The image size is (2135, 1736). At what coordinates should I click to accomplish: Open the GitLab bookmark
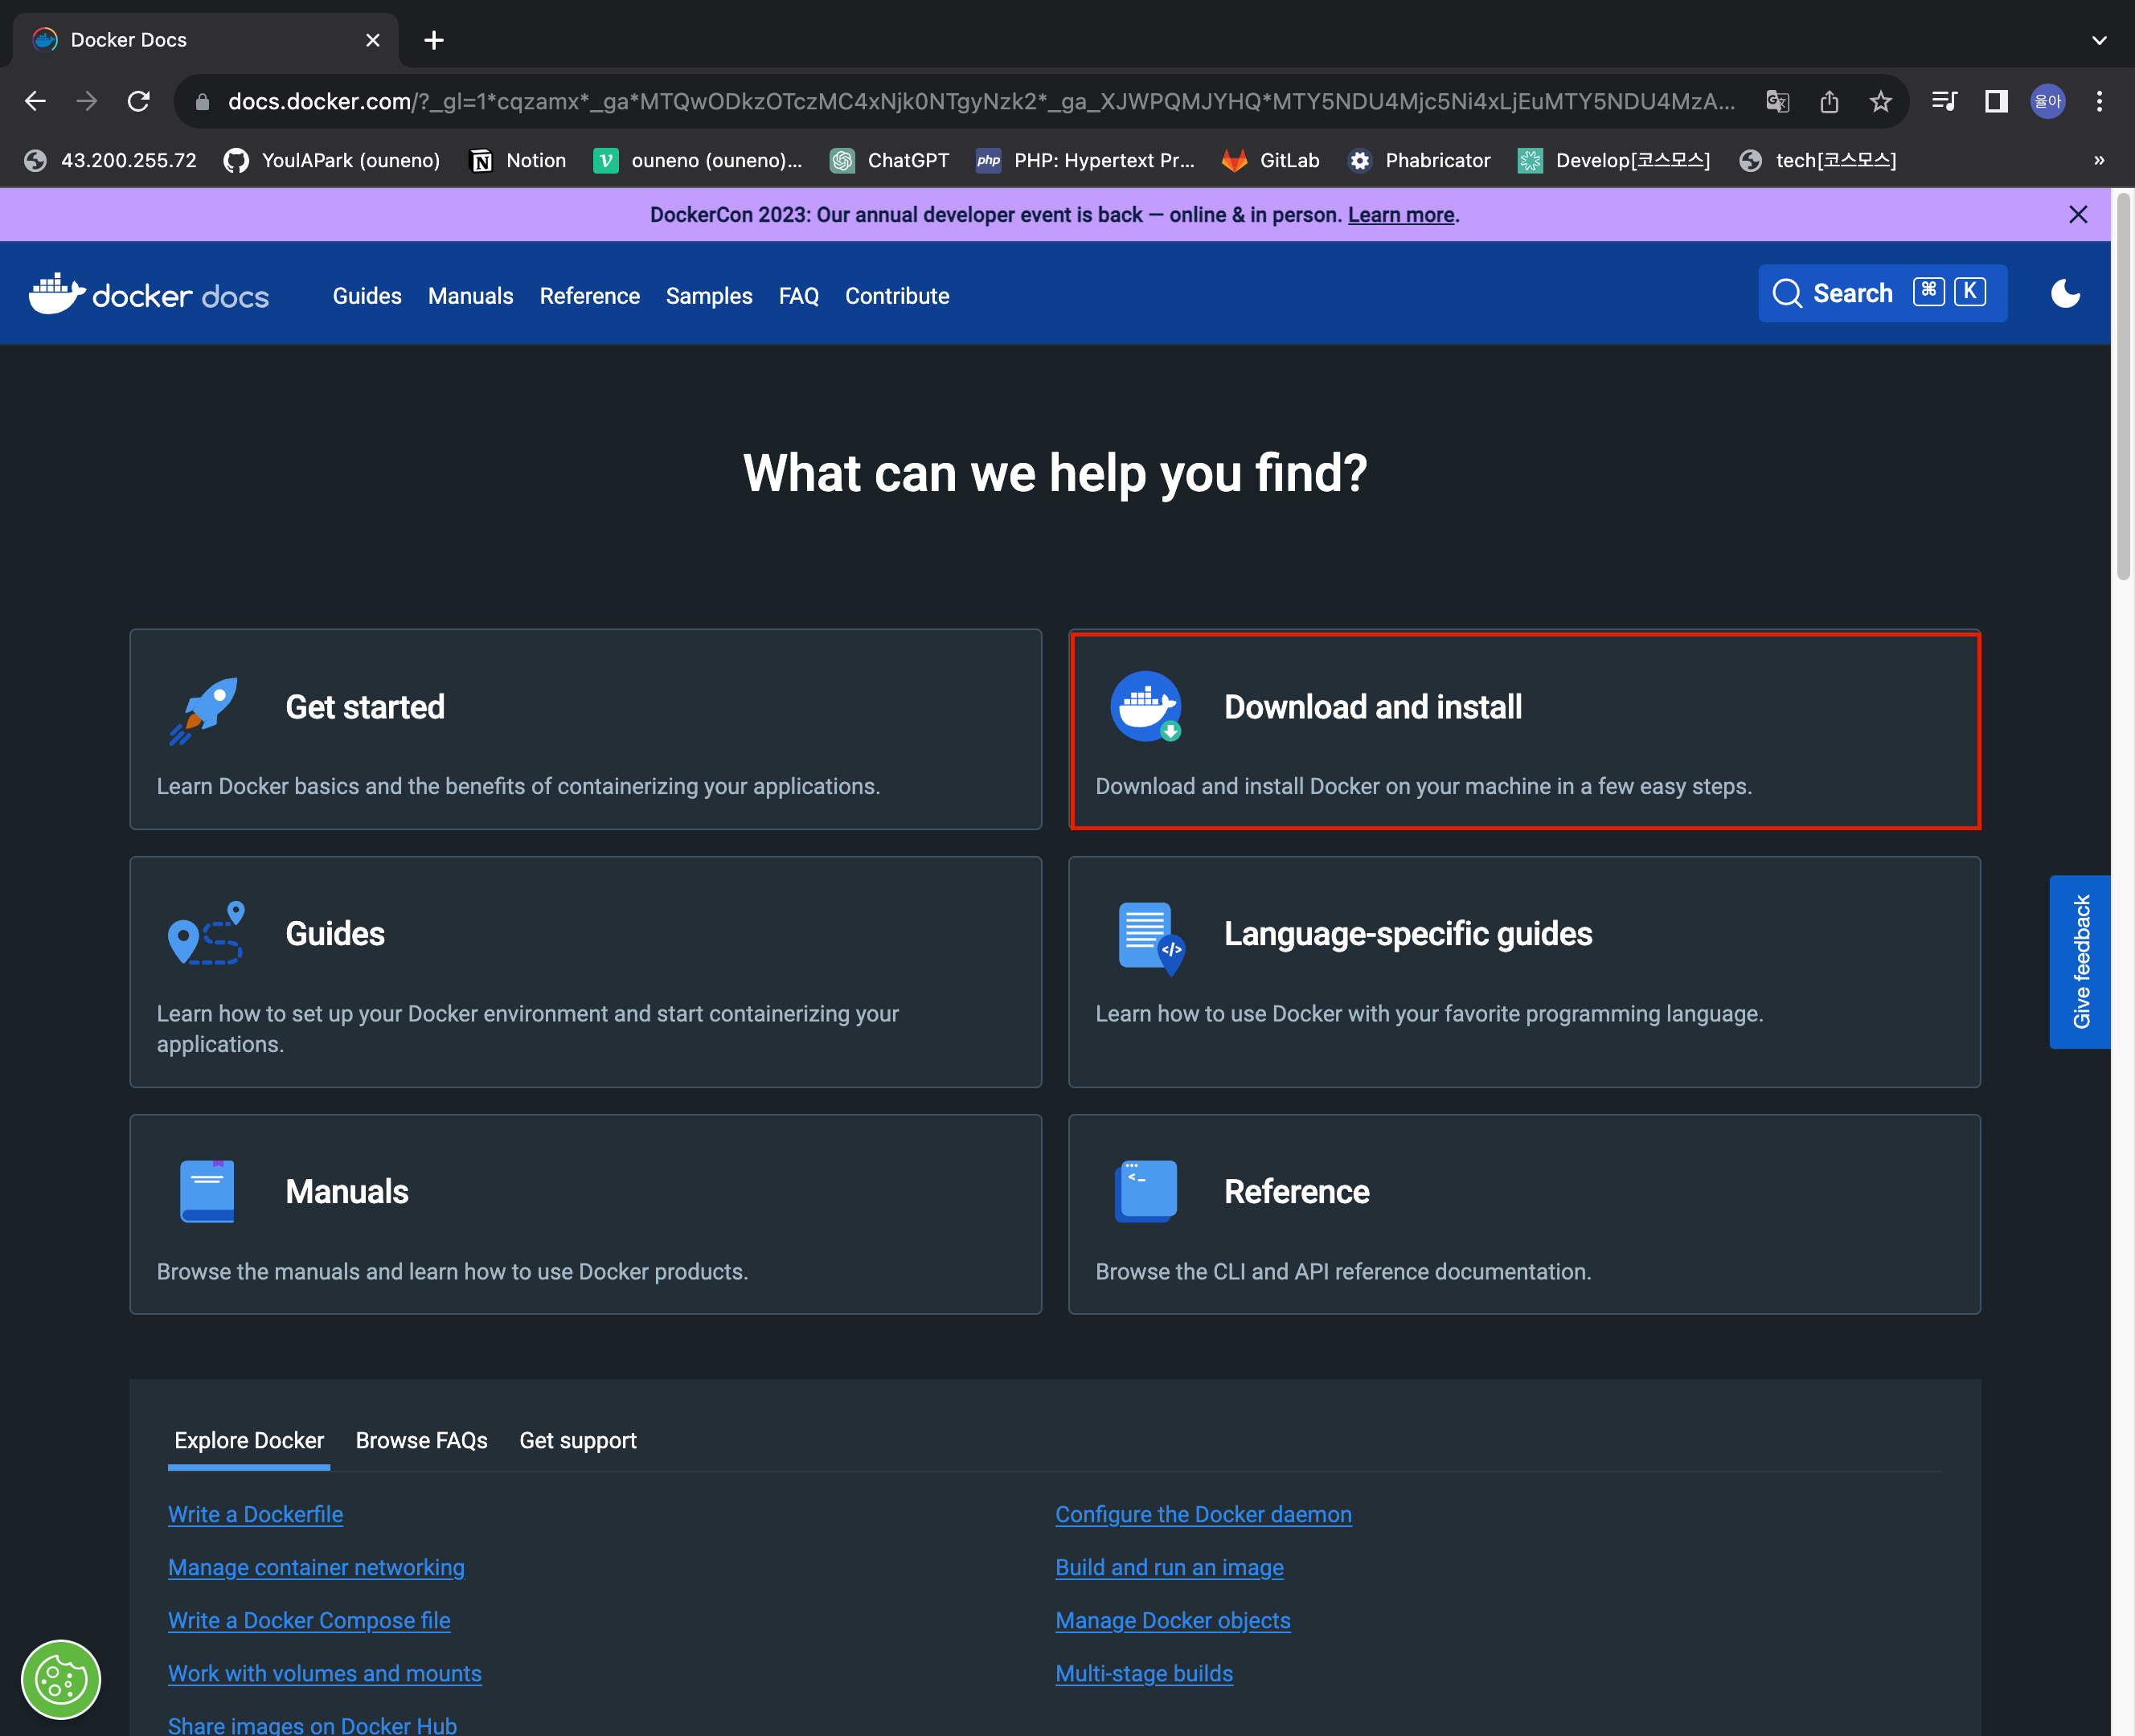(1271, 160)
